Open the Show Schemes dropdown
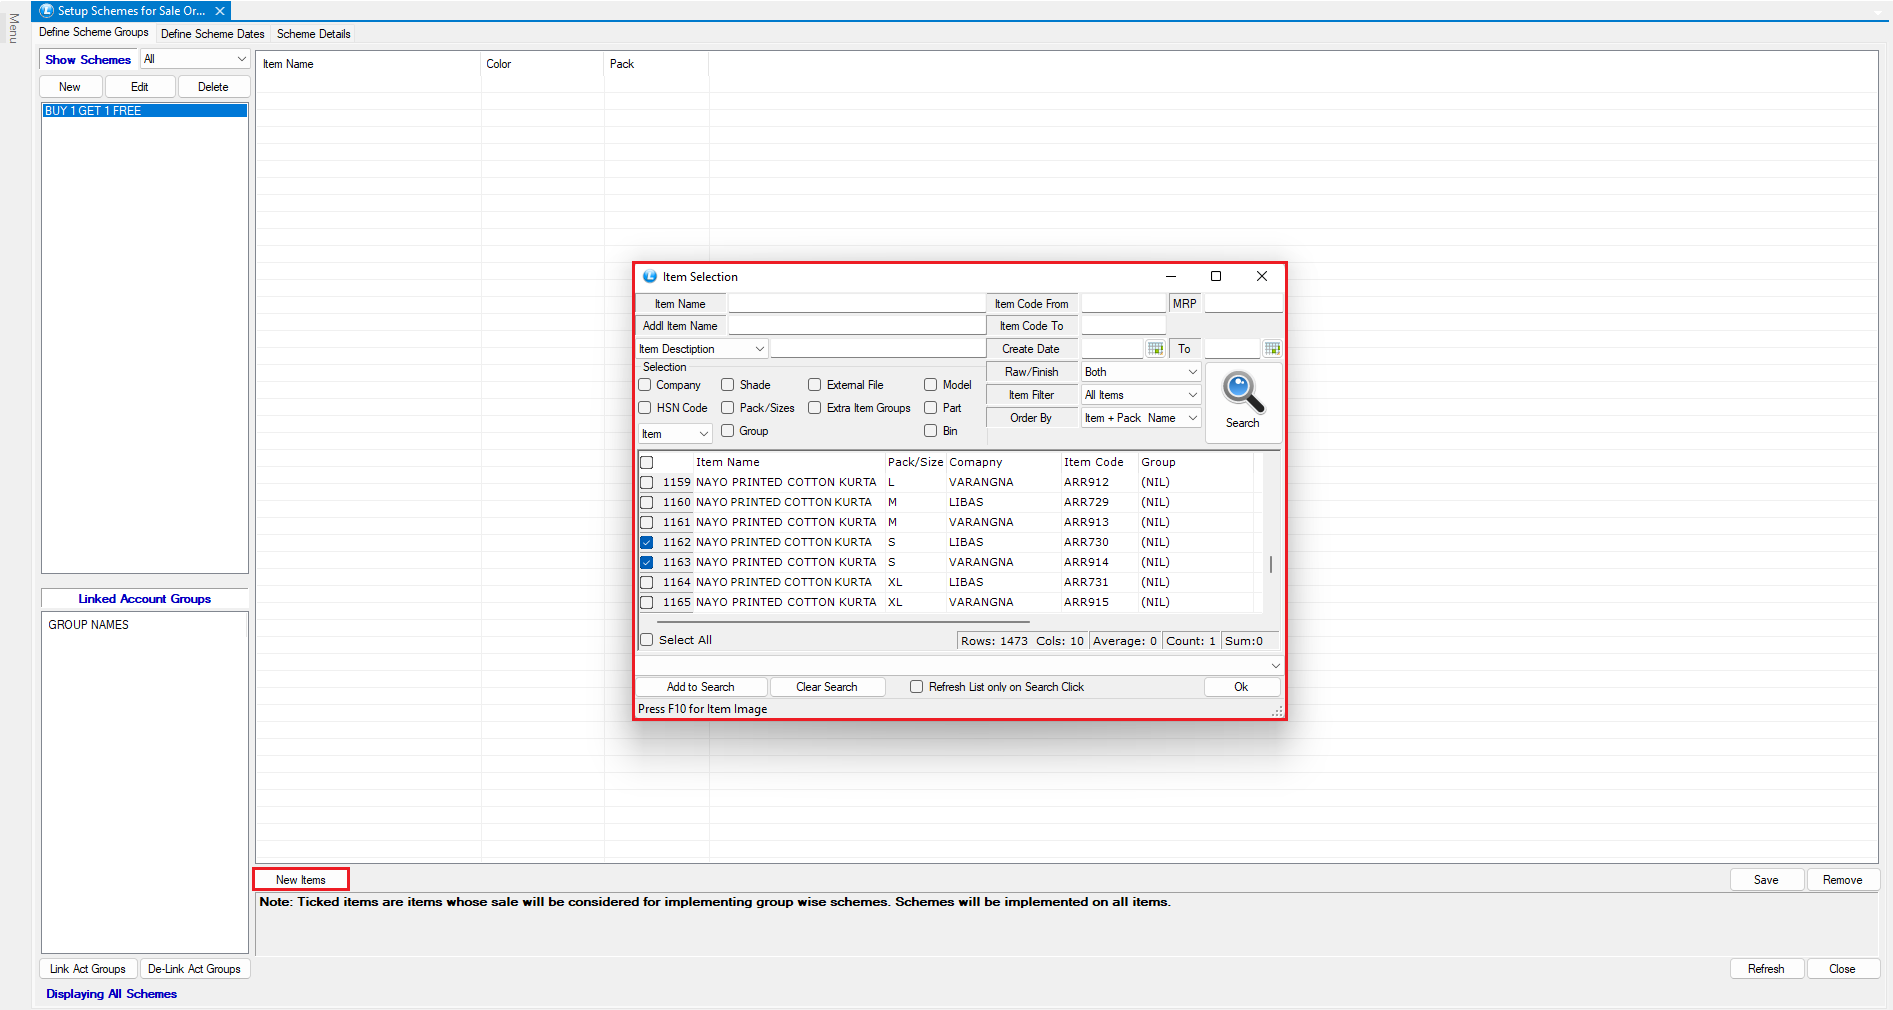 point(195,59)
